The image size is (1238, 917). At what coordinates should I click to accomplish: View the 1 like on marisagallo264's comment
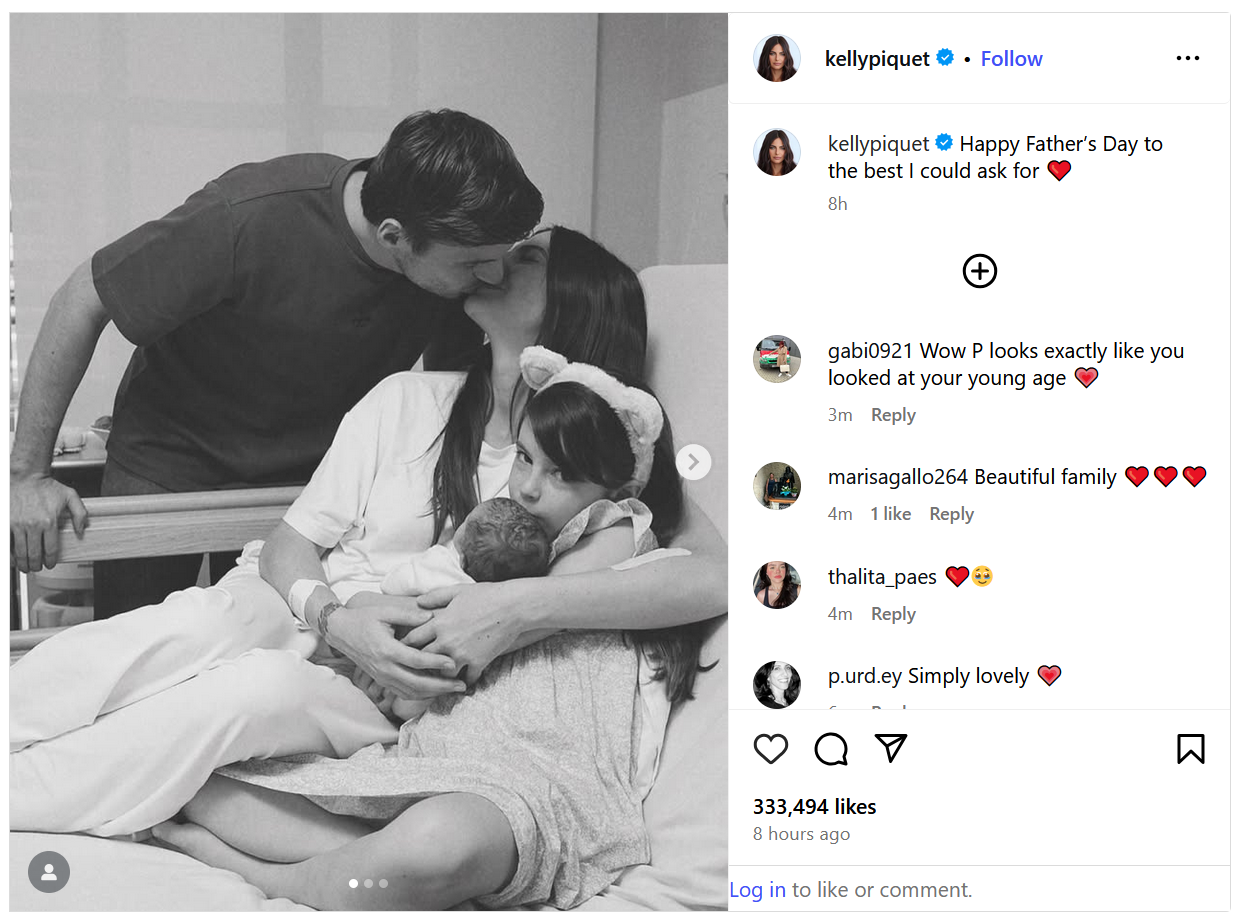tap(890, 514)
